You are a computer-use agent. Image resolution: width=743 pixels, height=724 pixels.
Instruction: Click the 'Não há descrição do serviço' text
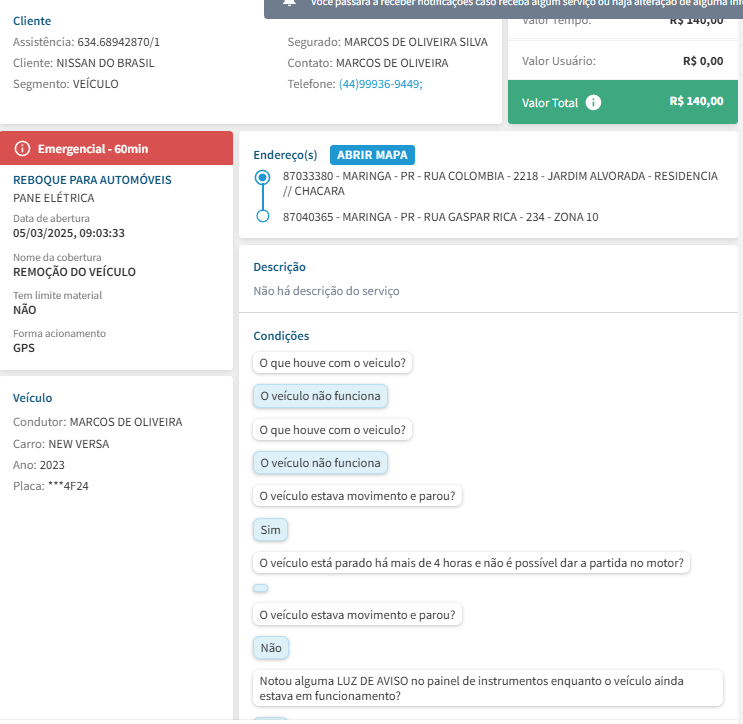[326, 291]
